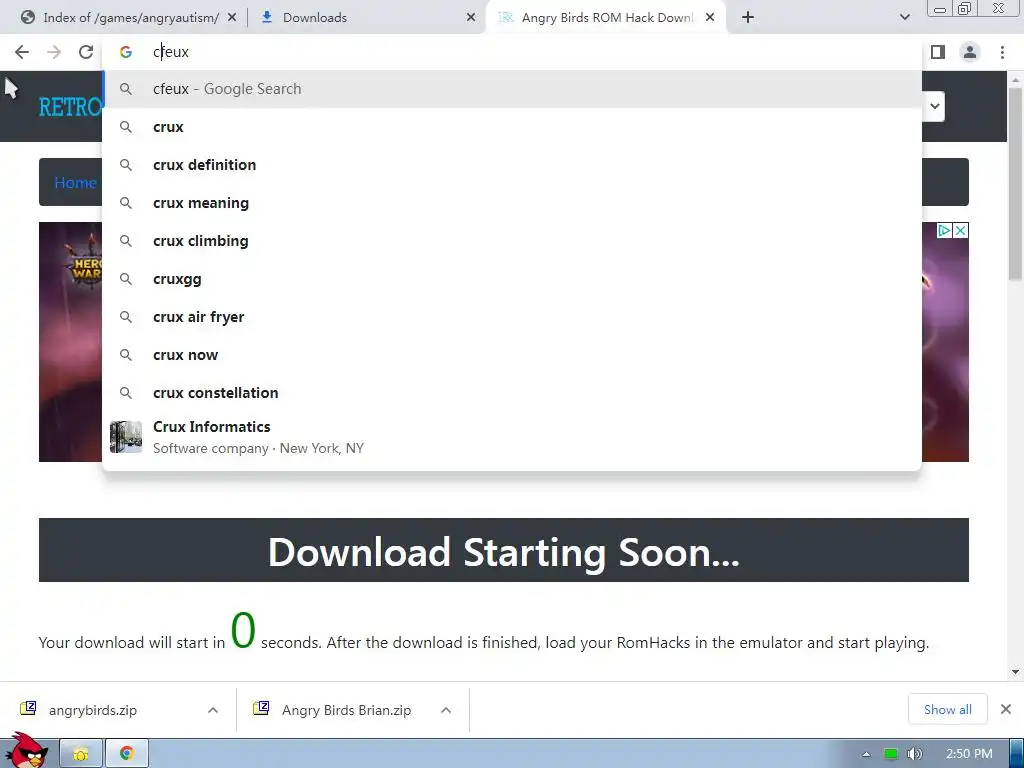Screen dimensions: 1024x768
Task: Expand the dropdown arrow in site header
Action: point(935,106)
